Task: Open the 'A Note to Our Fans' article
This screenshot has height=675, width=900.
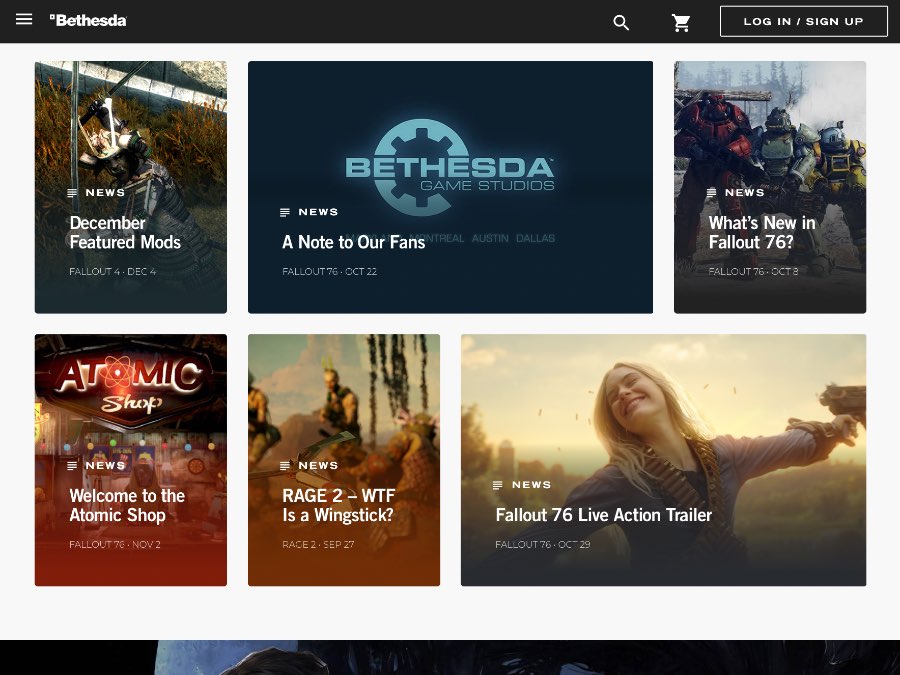Action: click(353, 242)
